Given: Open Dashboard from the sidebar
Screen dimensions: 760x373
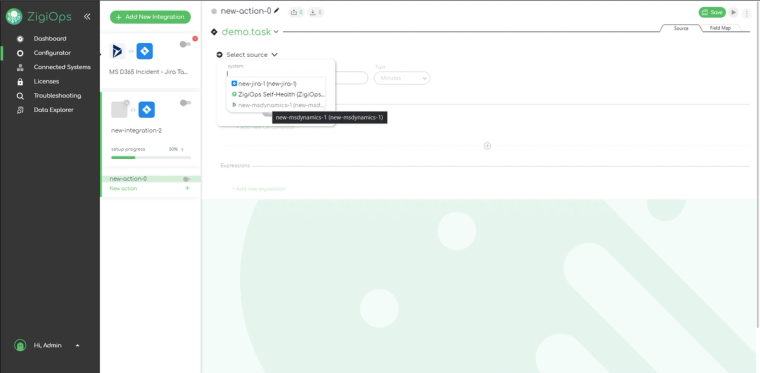Looking at the screenshot, I should pyautogui.click(x=50, y=39).
